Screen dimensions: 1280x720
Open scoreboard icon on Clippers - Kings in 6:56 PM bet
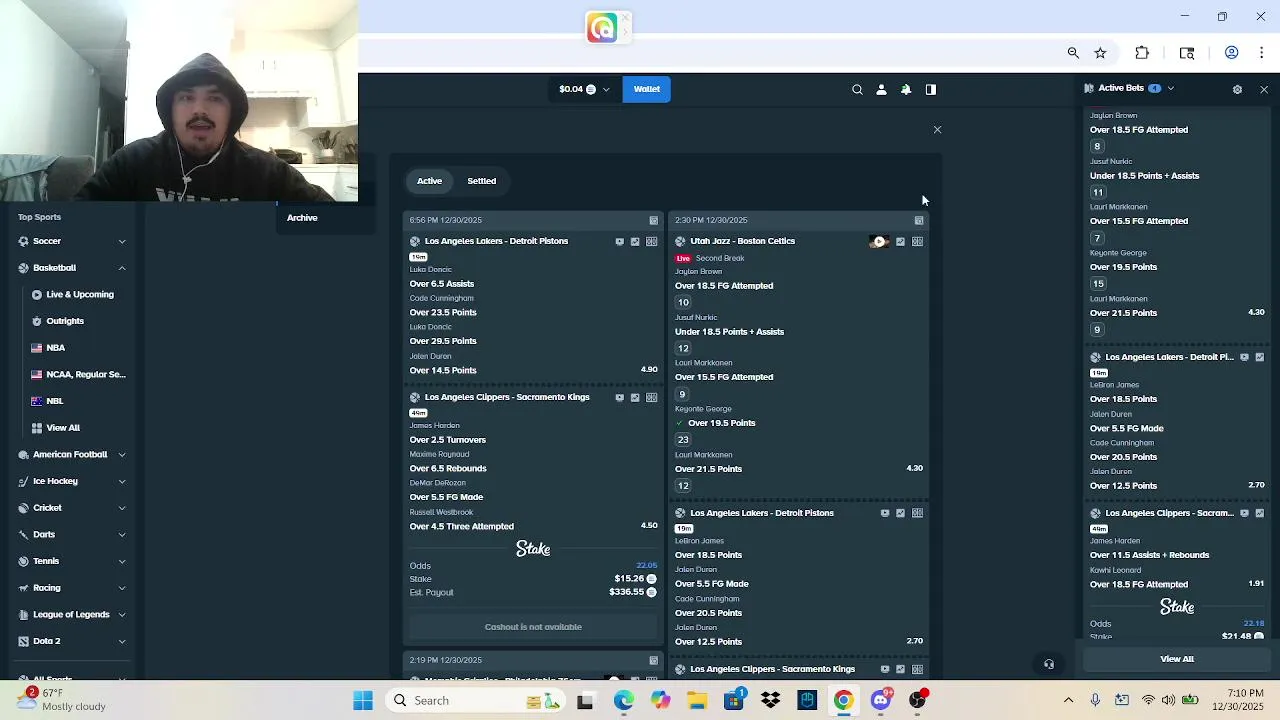[652, 397]
